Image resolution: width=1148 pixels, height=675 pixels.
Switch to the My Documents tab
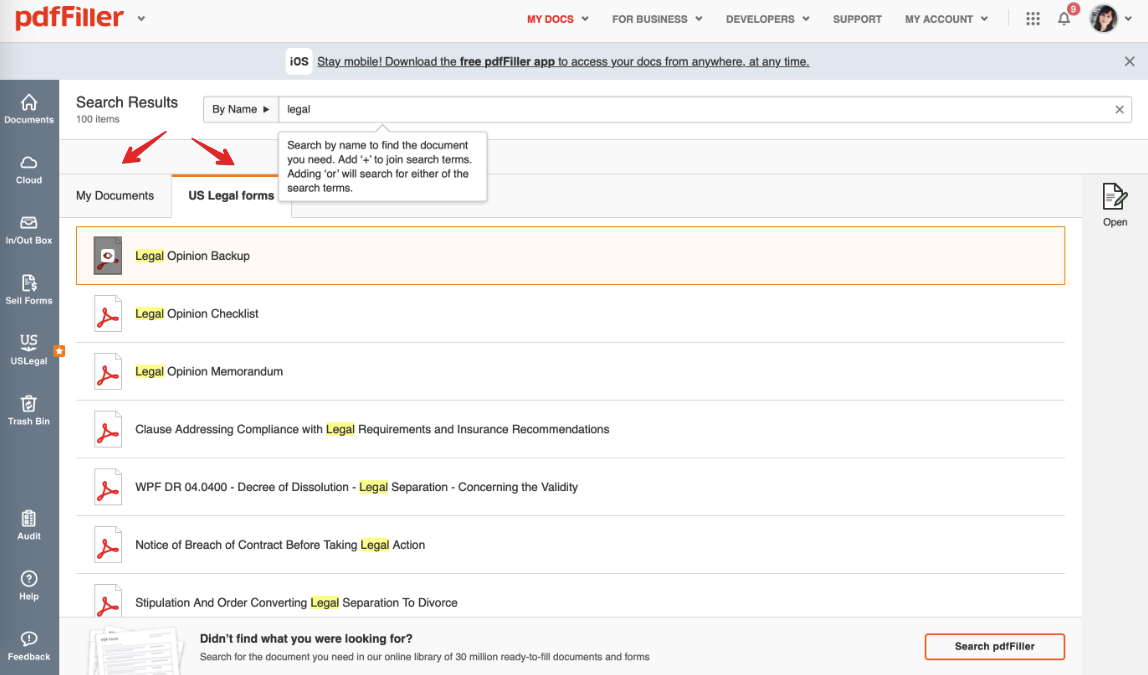point(115,196)
